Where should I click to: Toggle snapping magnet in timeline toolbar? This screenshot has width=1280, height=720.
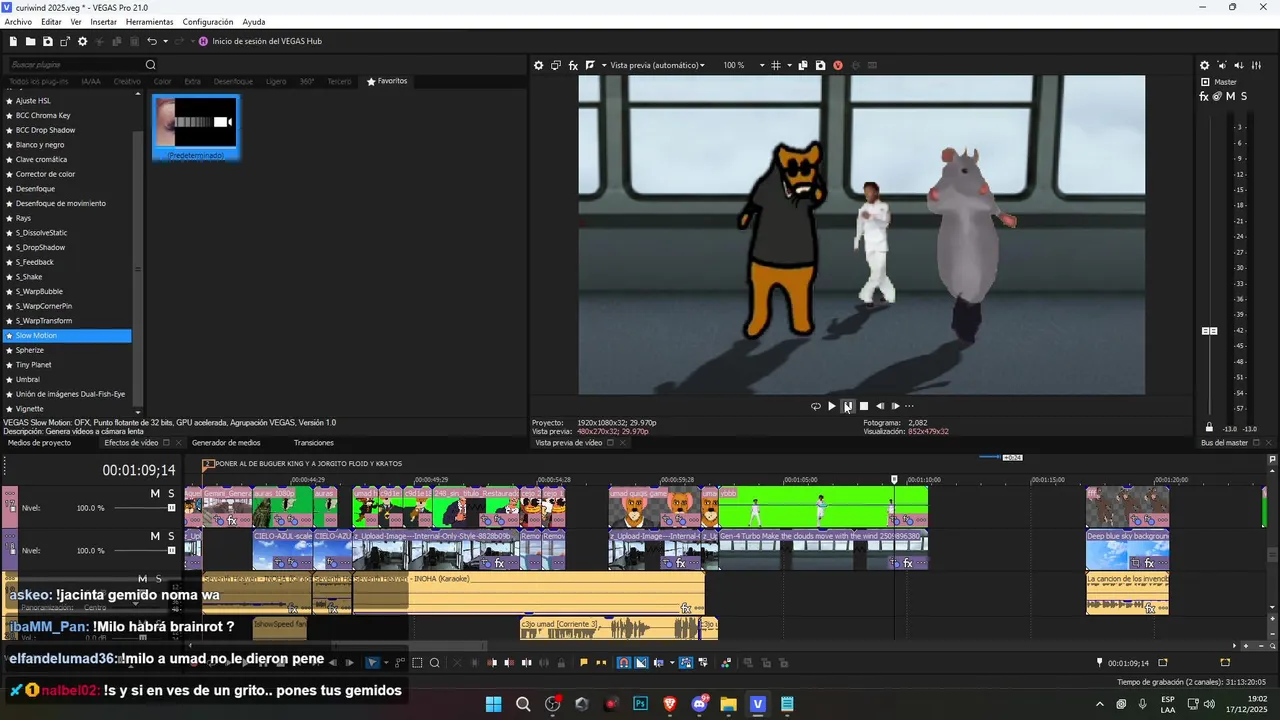[x=623, y=662]
